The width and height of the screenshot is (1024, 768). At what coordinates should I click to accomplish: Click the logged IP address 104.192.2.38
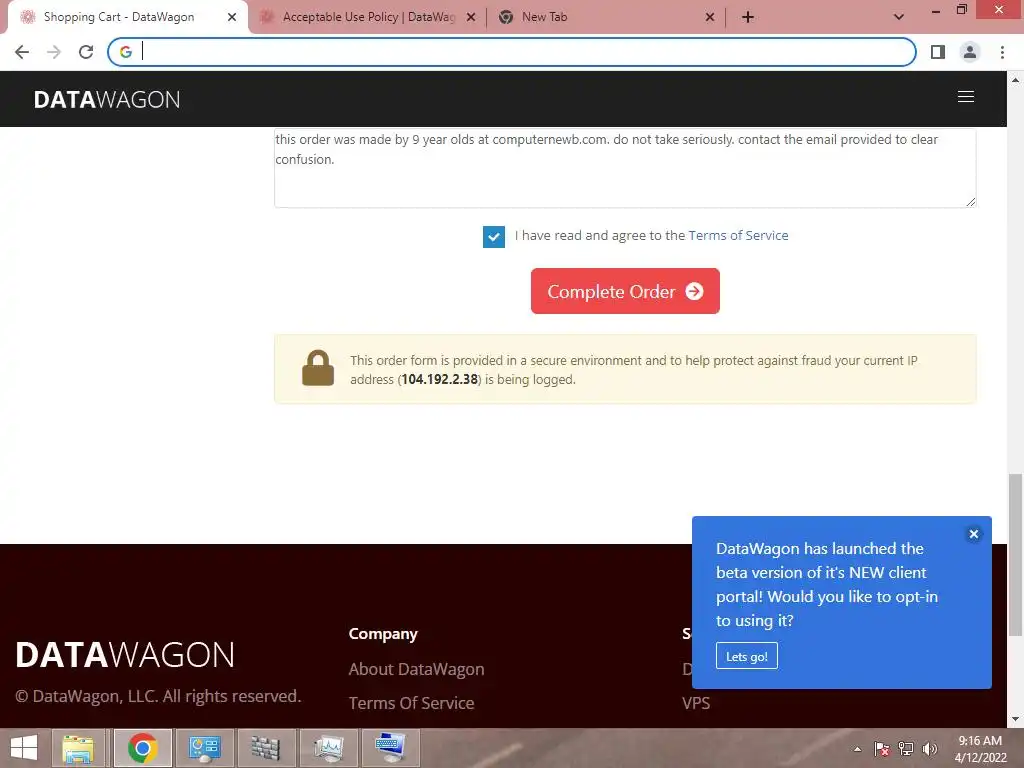[440, 379]
